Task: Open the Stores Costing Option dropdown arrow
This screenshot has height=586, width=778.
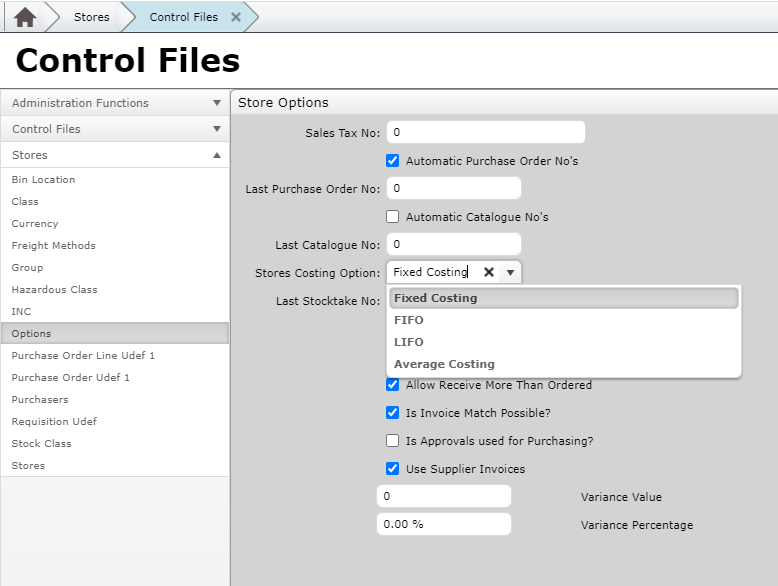Action: coord(510,272)
